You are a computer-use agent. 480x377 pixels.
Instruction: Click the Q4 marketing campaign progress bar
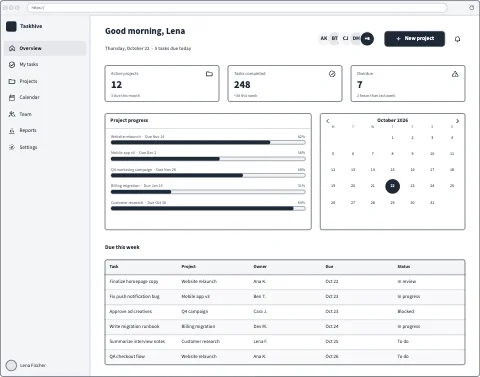(208, 175)
